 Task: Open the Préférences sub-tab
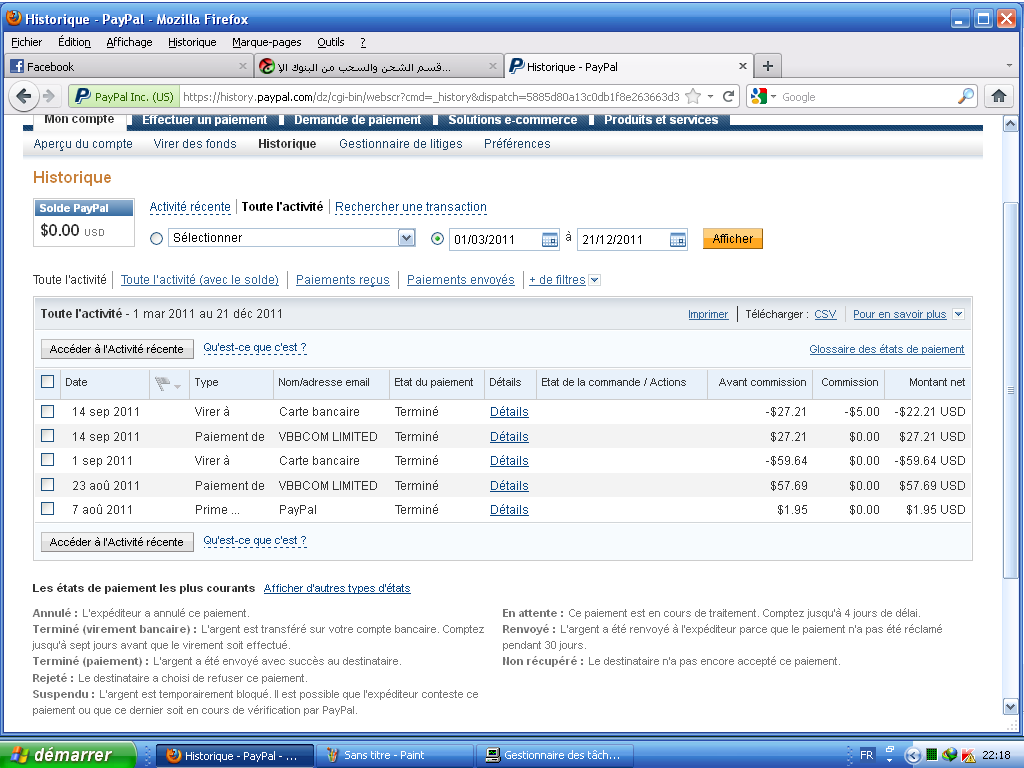pyautogui.click(x=517, y=144)
